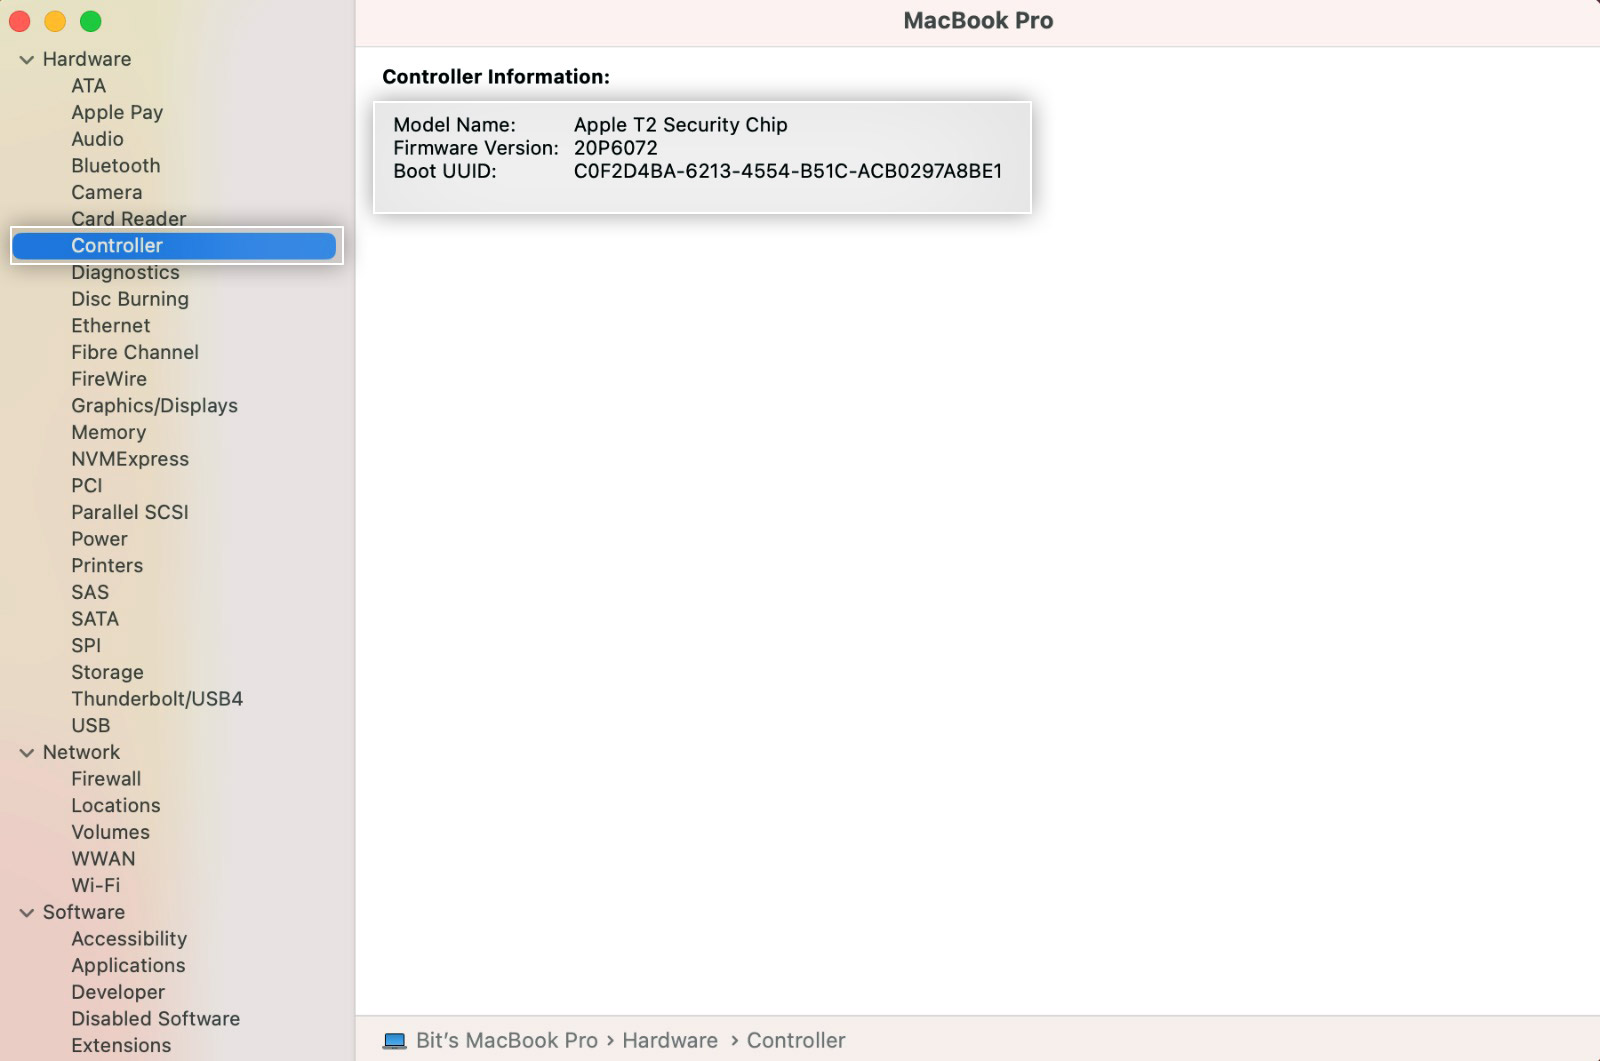Image resolution: width=1600 pixels, height=1061 pixels.
Task: Click Hardware in the path bar
Action: (x=670, y=1041)
